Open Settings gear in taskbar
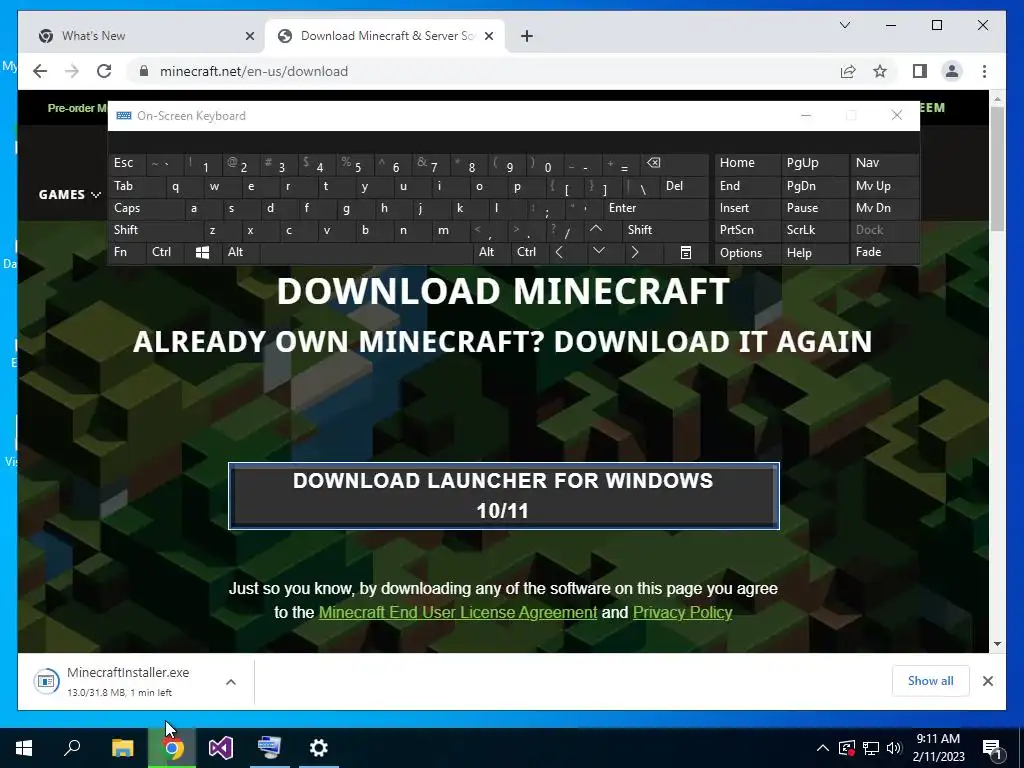 [x=319, y=748]
